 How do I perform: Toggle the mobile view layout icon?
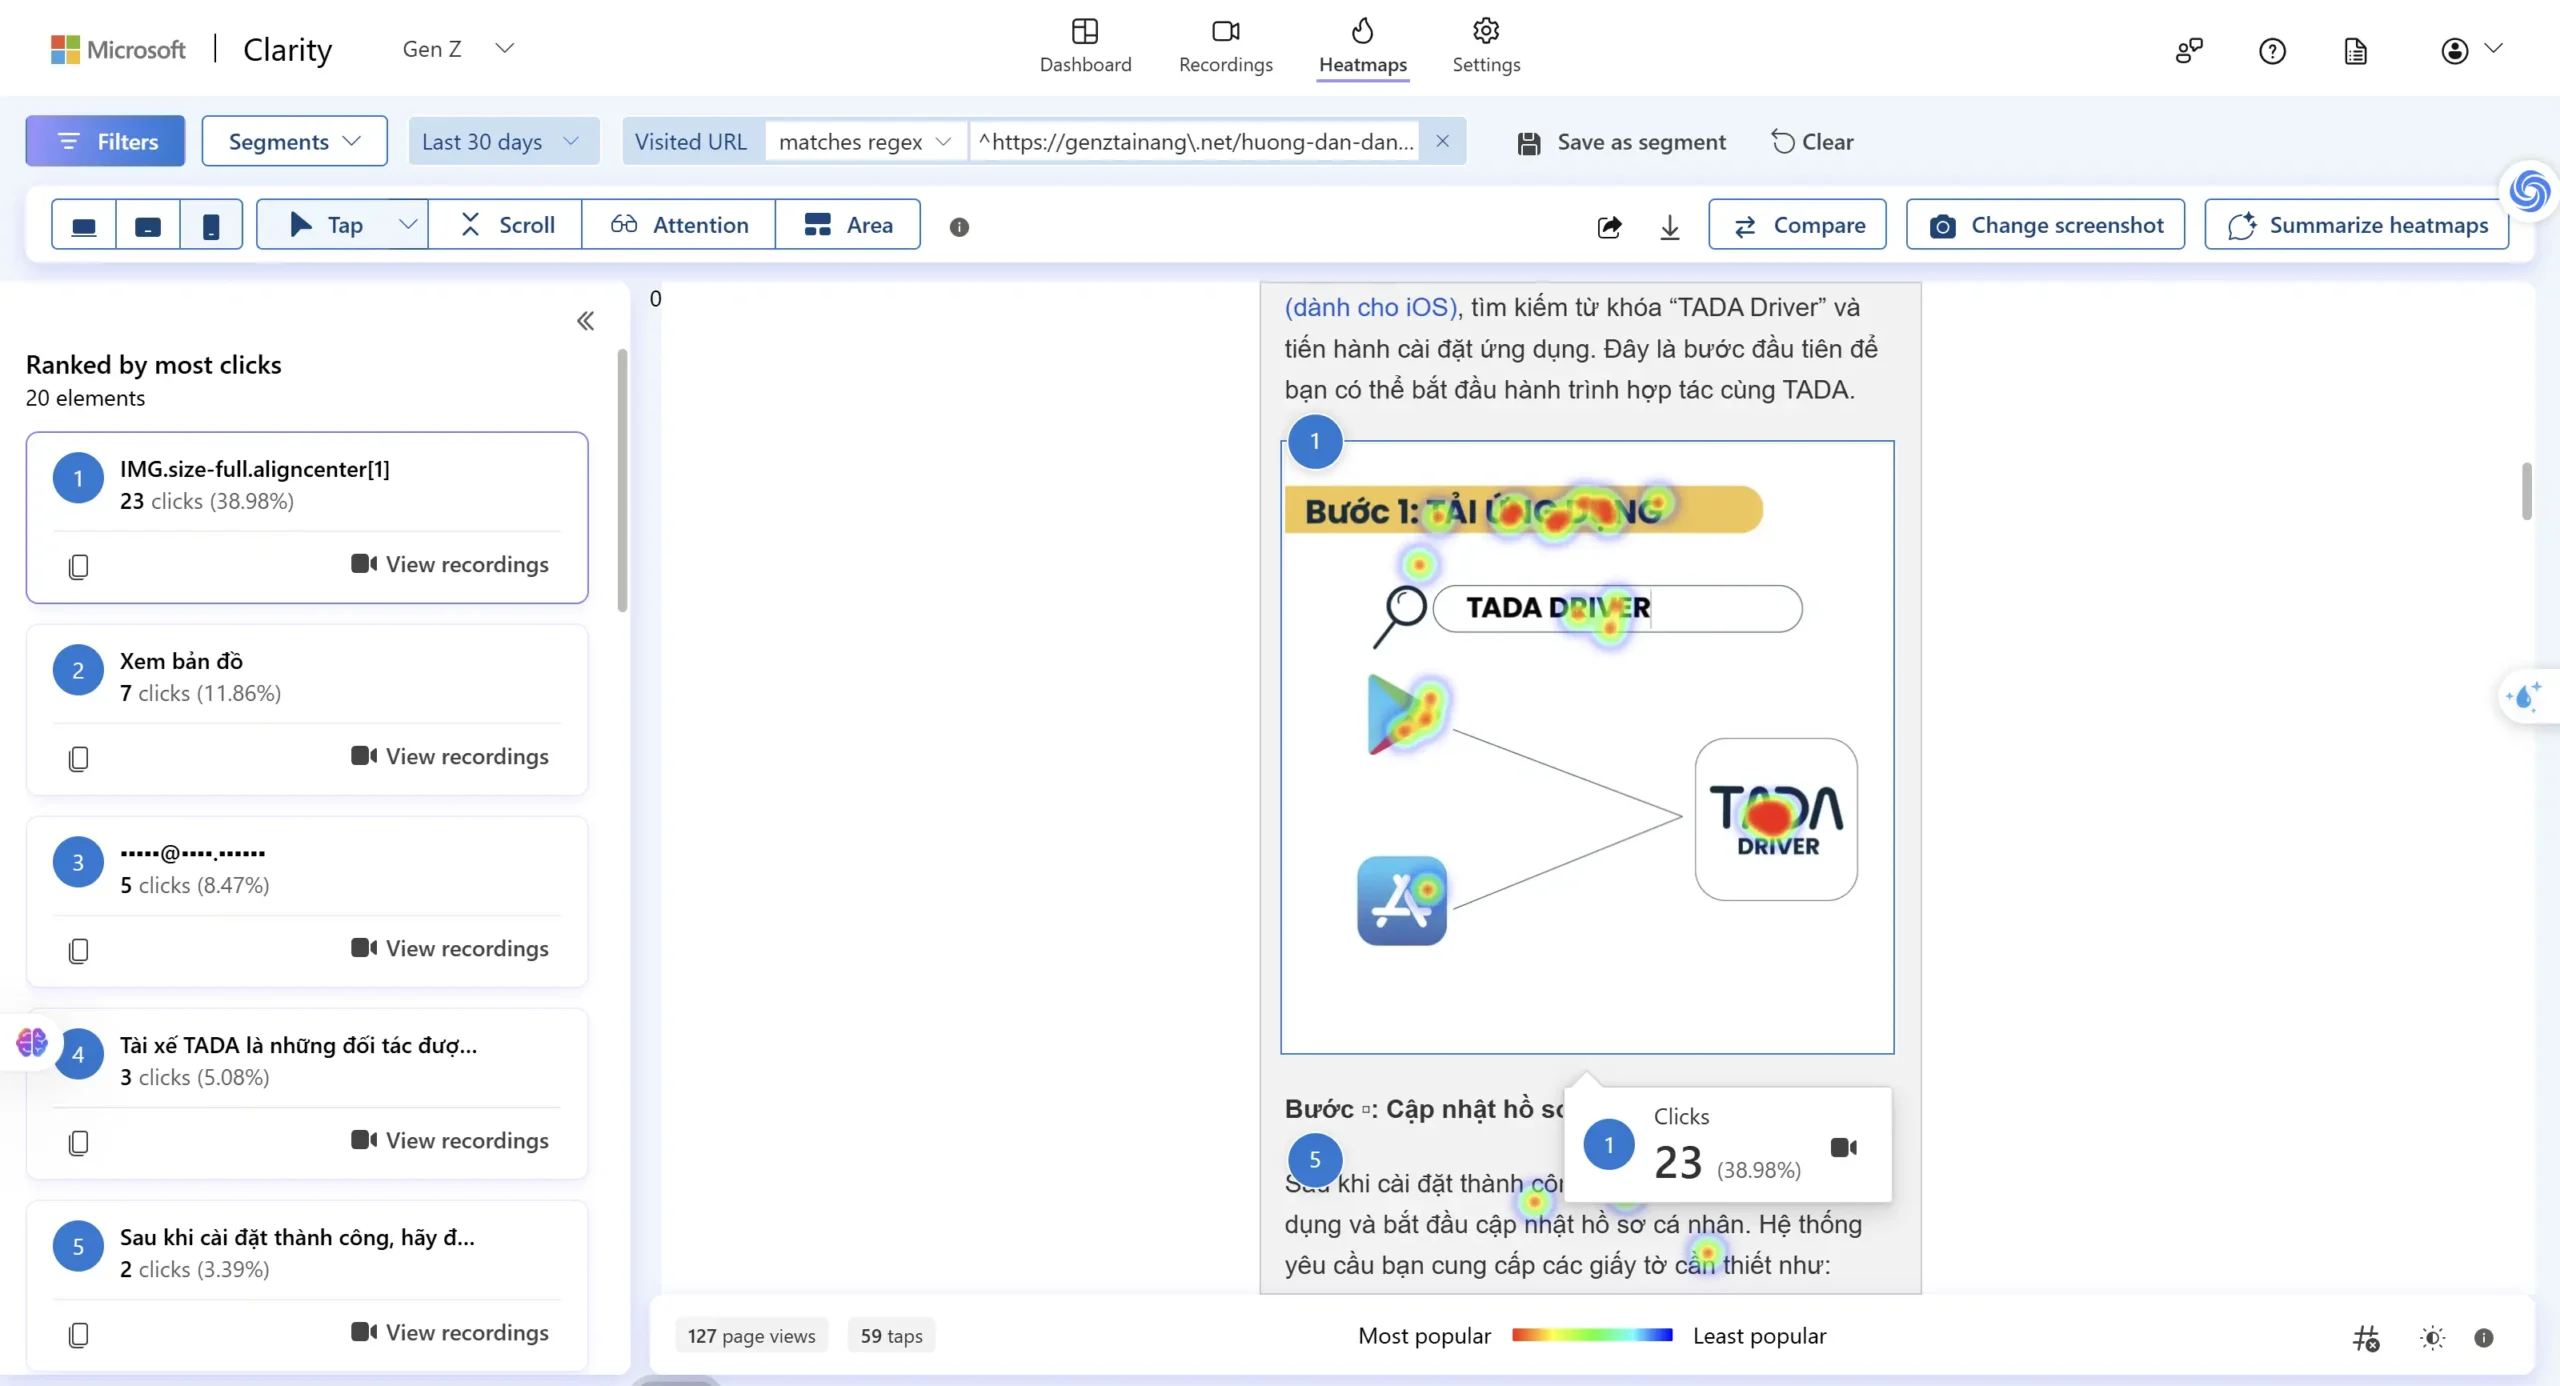212,224
